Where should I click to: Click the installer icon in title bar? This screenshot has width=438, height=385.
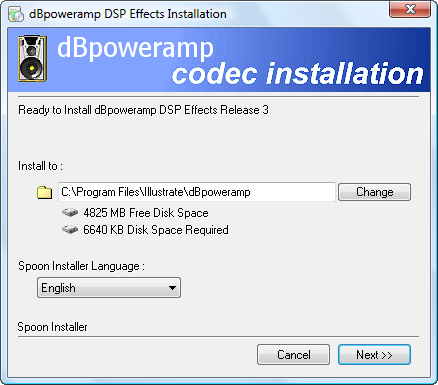coord(16,14)
